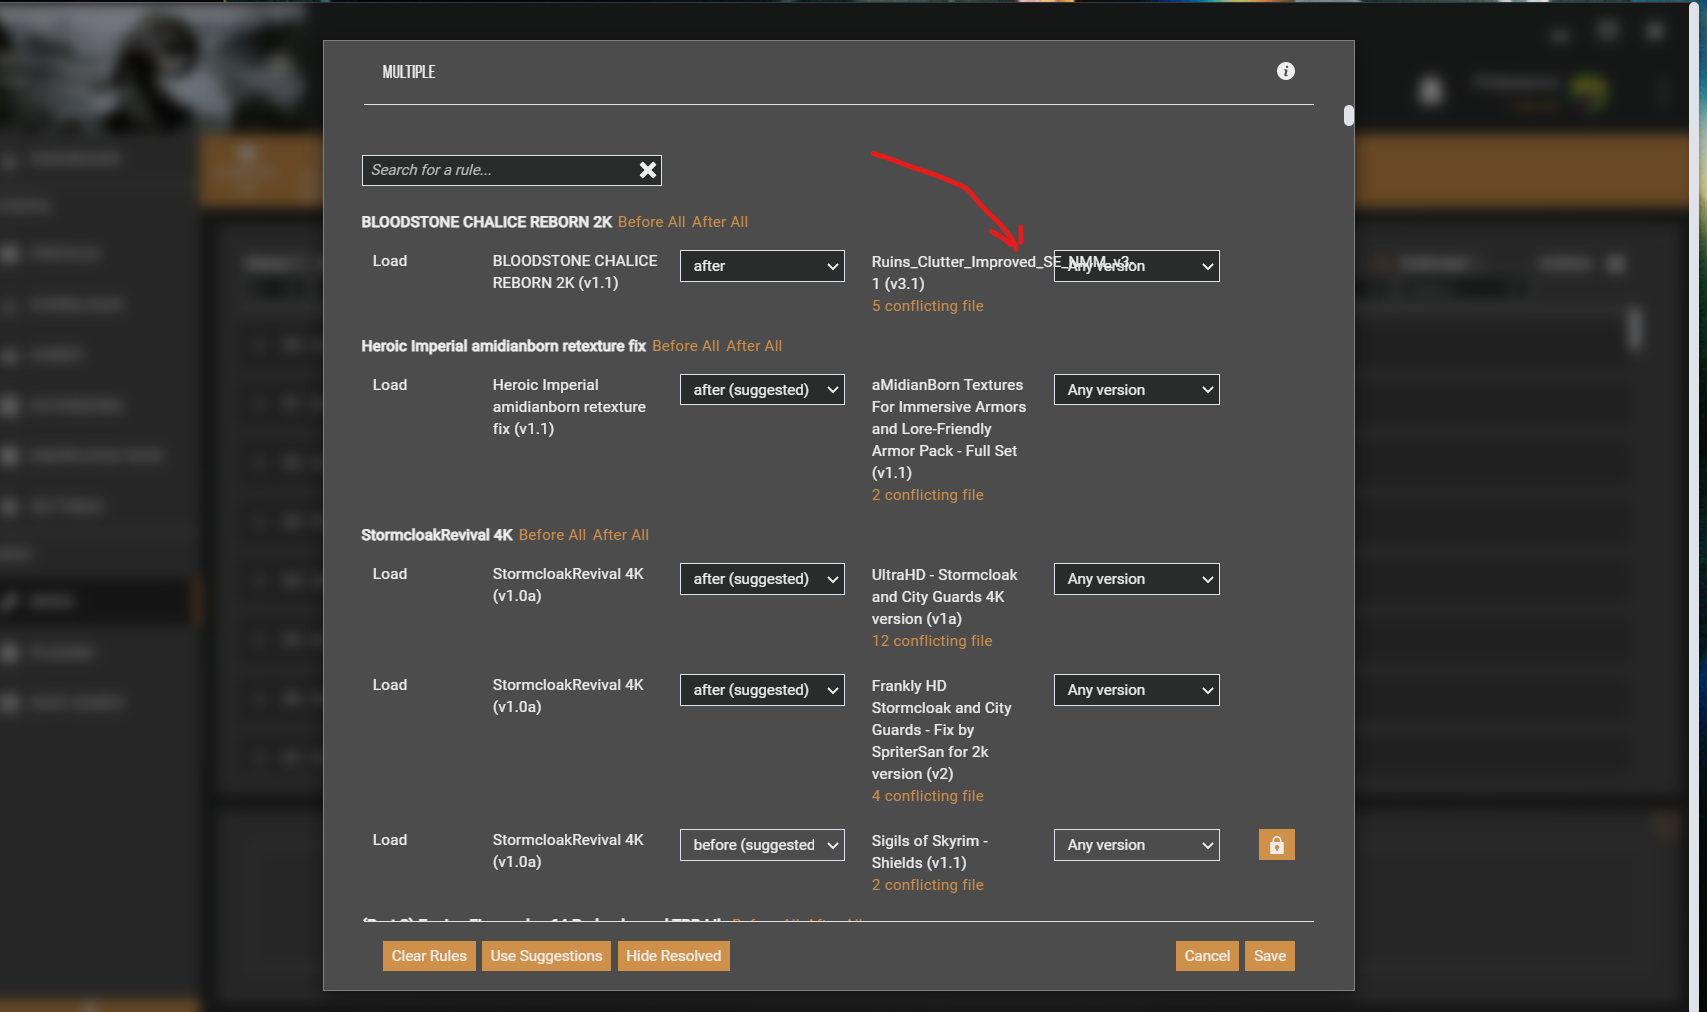The width and height of the screenshot is (1707, 1012).
Task: Click 'Before All' for BLOODSTONE CHALICE REBORN 2K
Action: [x=651, y=221]
